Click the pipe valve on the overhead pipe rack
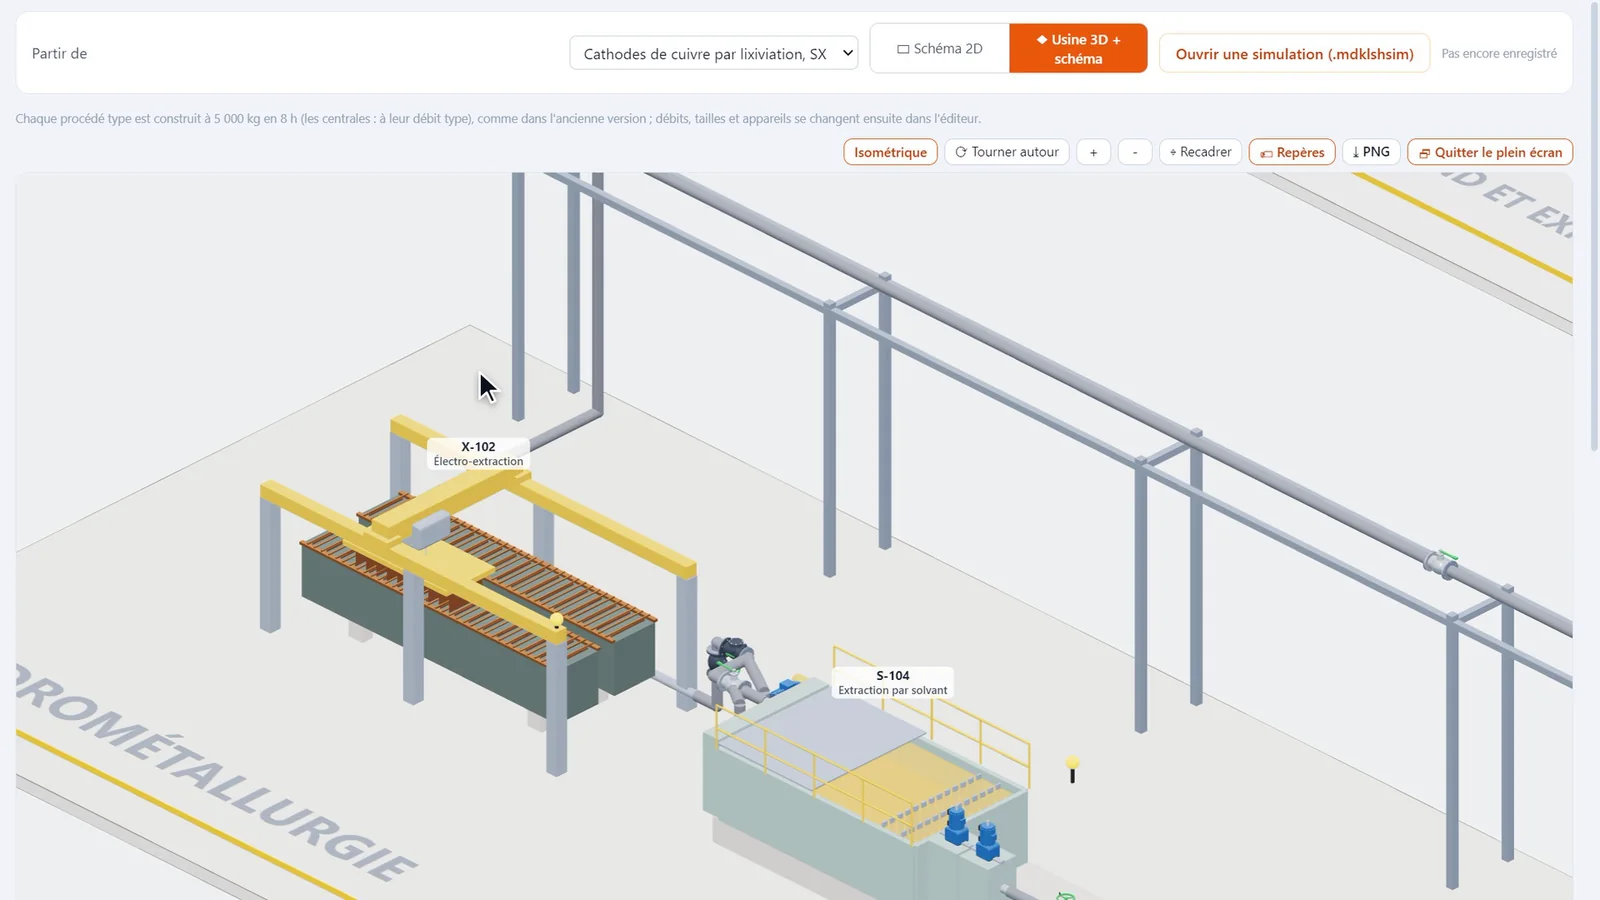This screenshot has width=1600, height=900. click(1441, 563)
